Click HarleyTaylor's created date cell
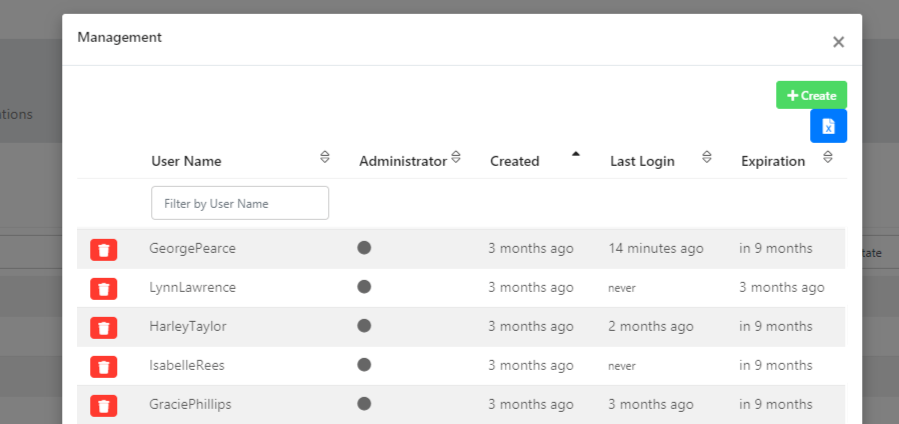The width and height of the screenshot is (899, 424). coord(531,327)
